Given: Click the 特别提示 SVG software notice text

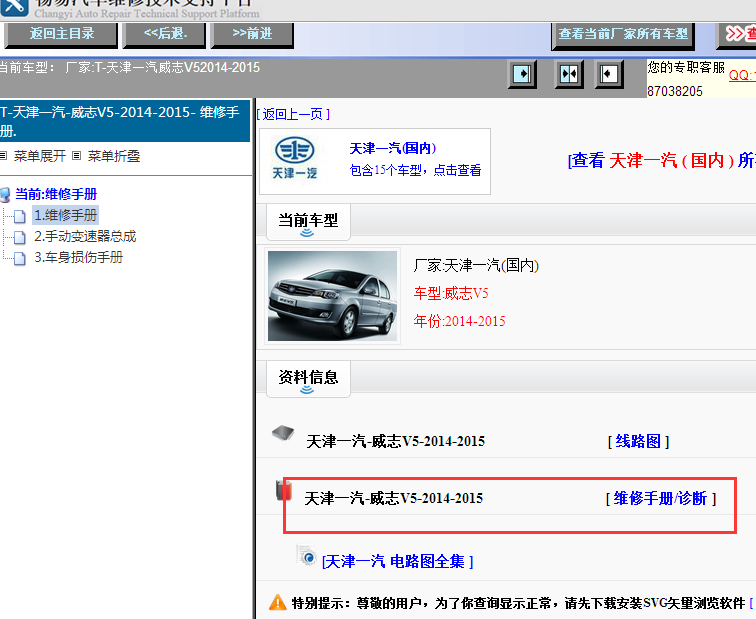Looking at the screenshot, I should point(518,603).
